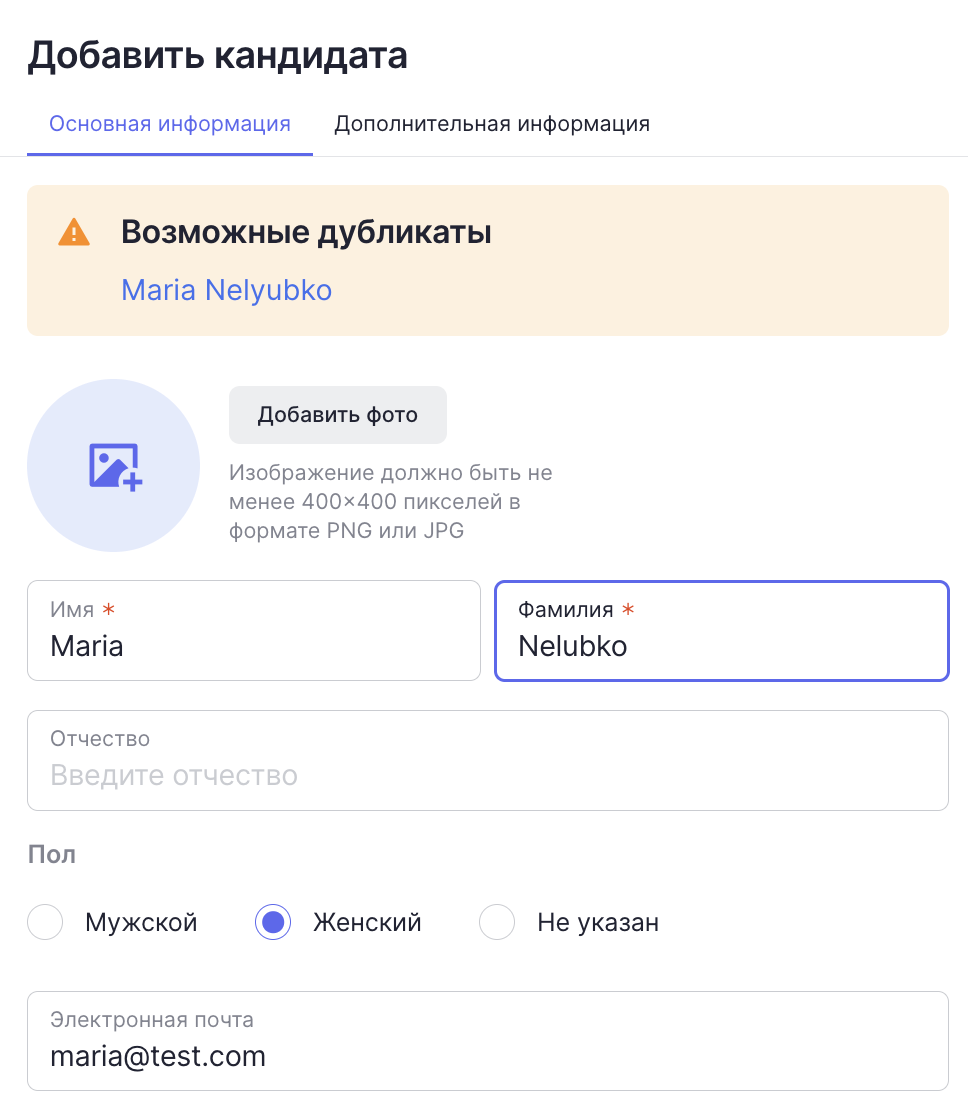Click the Пол section label
Image resolution: width=968 pixels, height=1106 pixels.
pos(52,854)
